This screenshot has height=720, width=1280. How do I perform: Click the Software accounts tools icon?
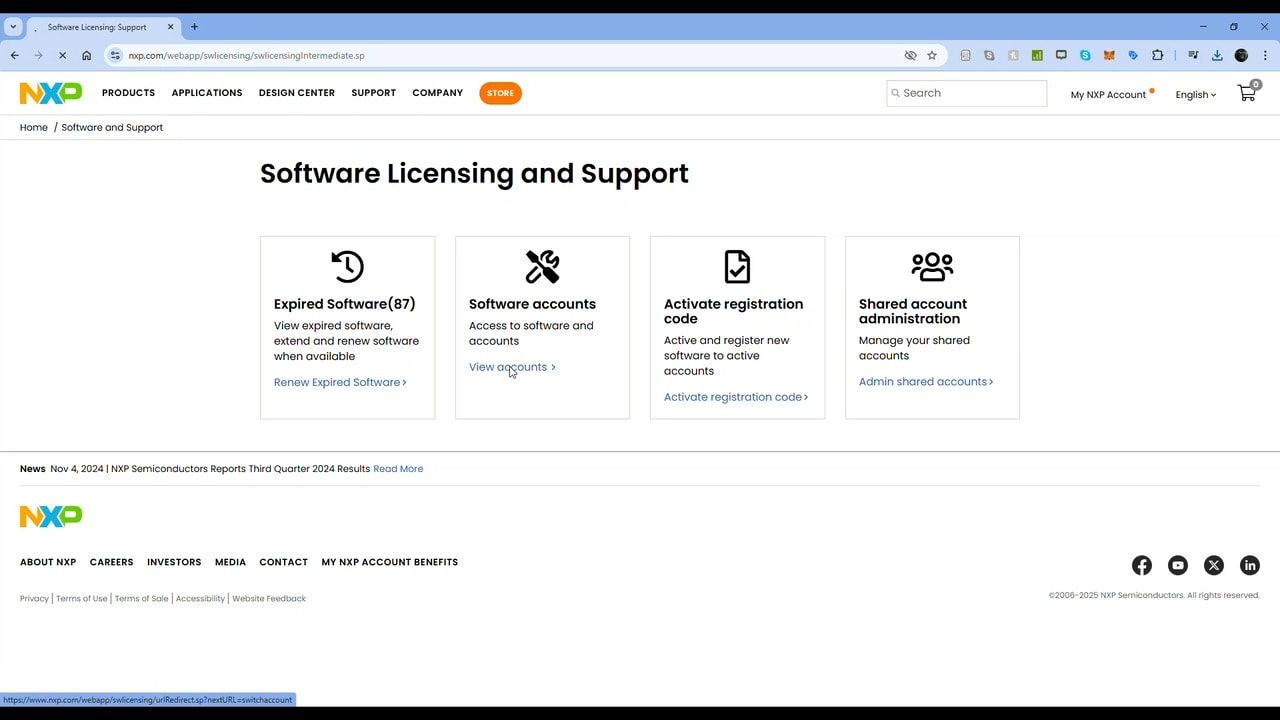[542, 267]
